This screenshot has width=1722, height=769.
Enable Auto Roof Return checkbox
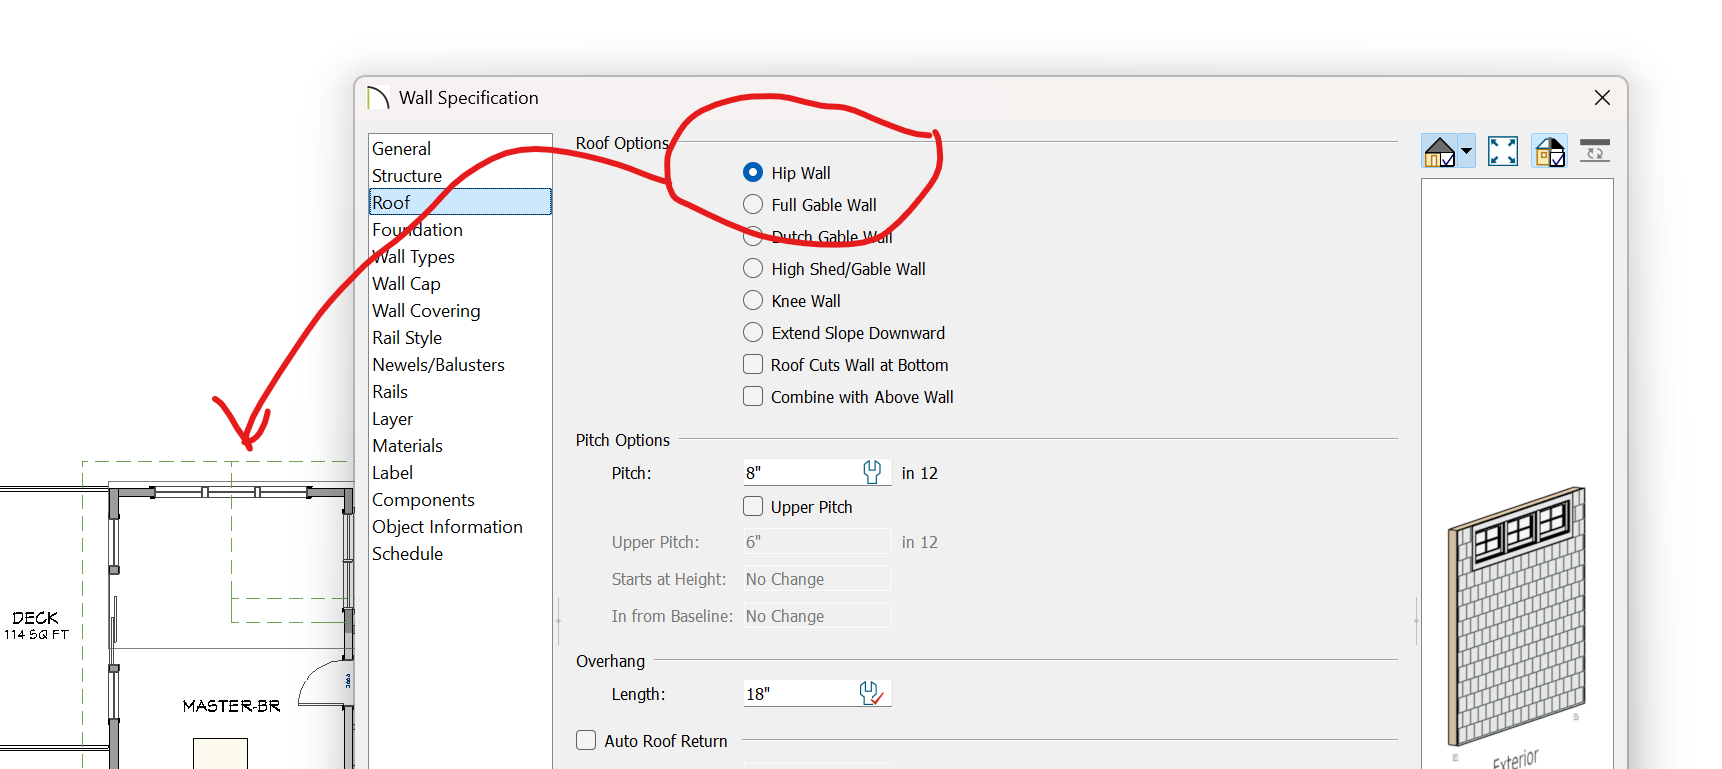point(586,741)
